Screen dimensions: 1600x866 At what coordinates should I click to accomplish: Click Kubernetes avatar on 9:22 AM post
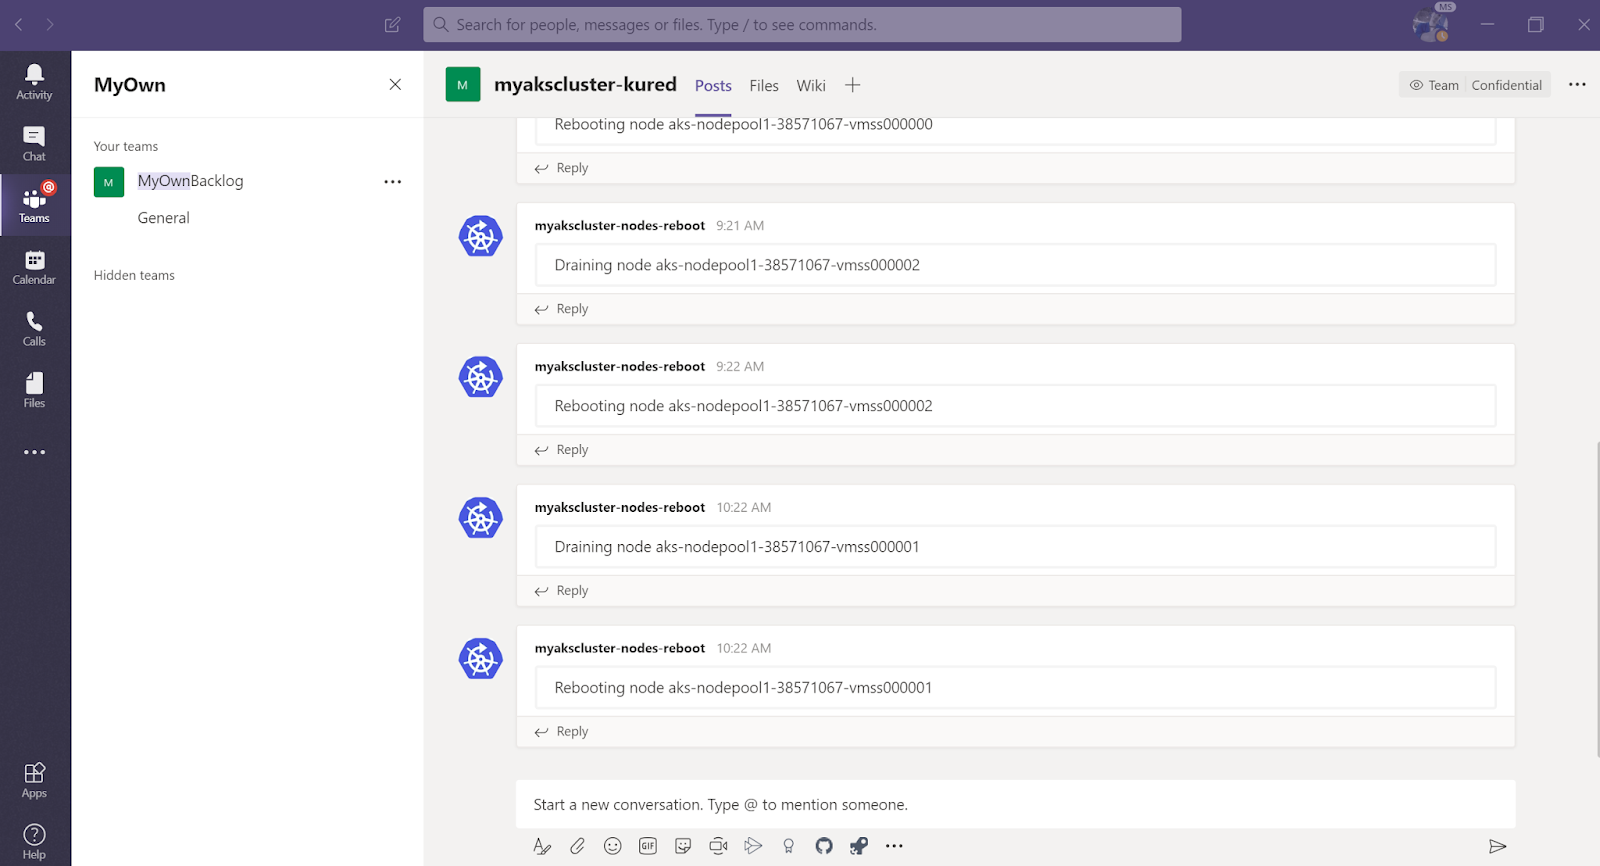point(480,377)
